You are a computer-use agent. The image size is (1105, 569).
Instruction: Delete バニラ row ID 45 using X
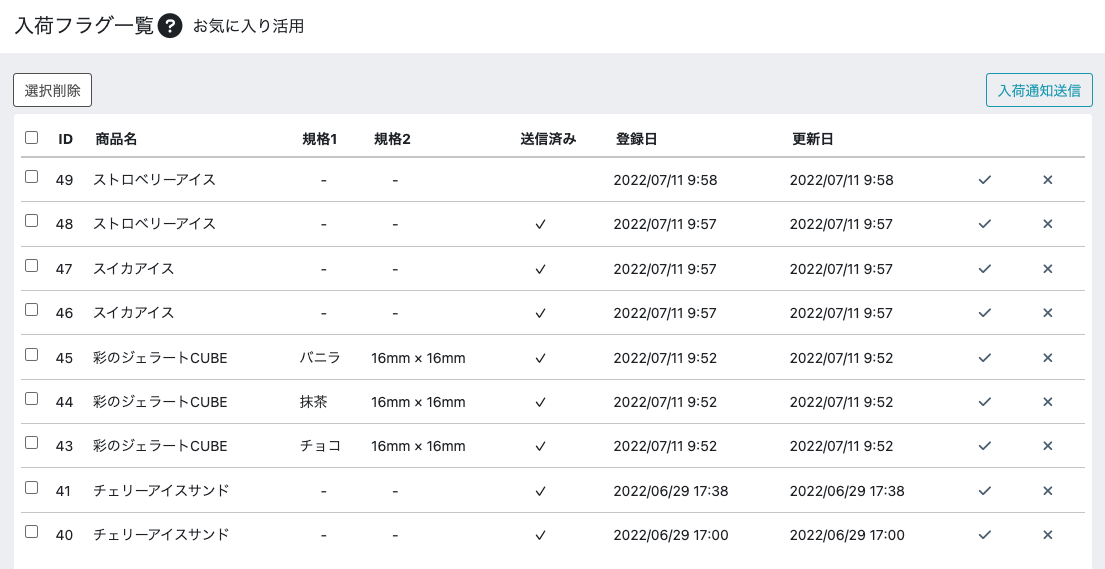1047,357
